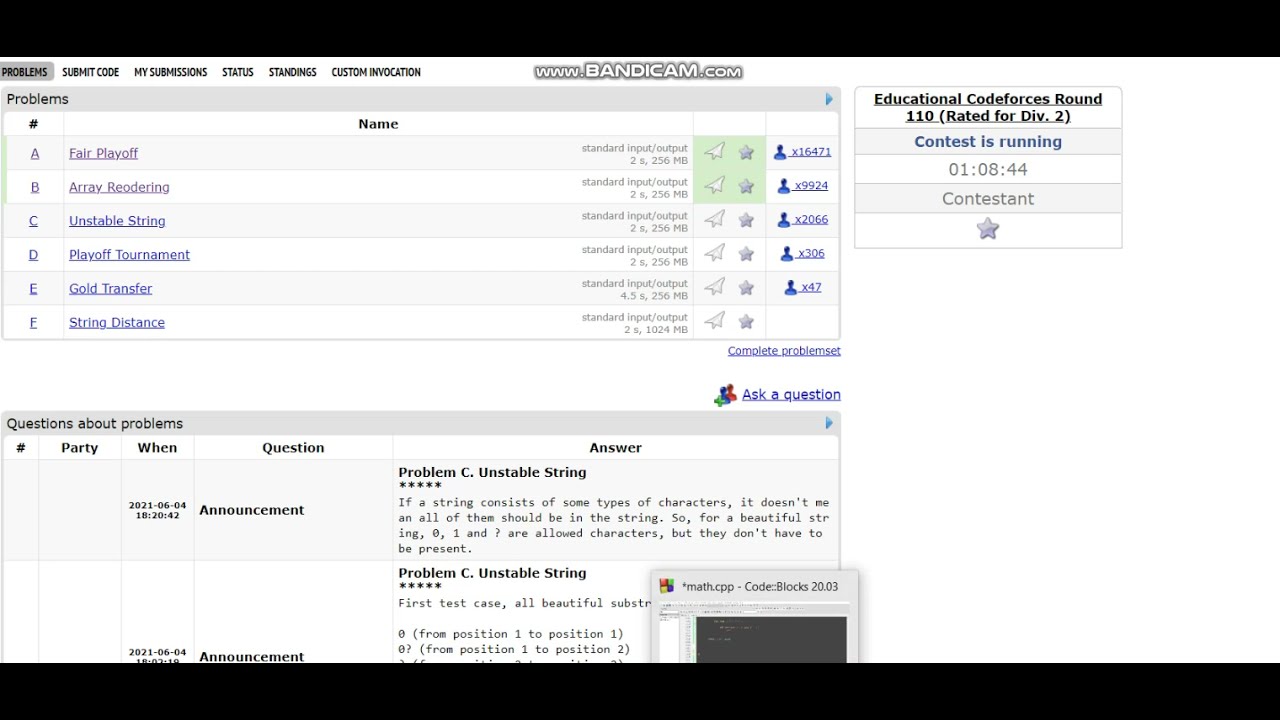Click the Ask a question people icon
The height and width of the screenshot is (720, 1280).
(x=725, y=395)
